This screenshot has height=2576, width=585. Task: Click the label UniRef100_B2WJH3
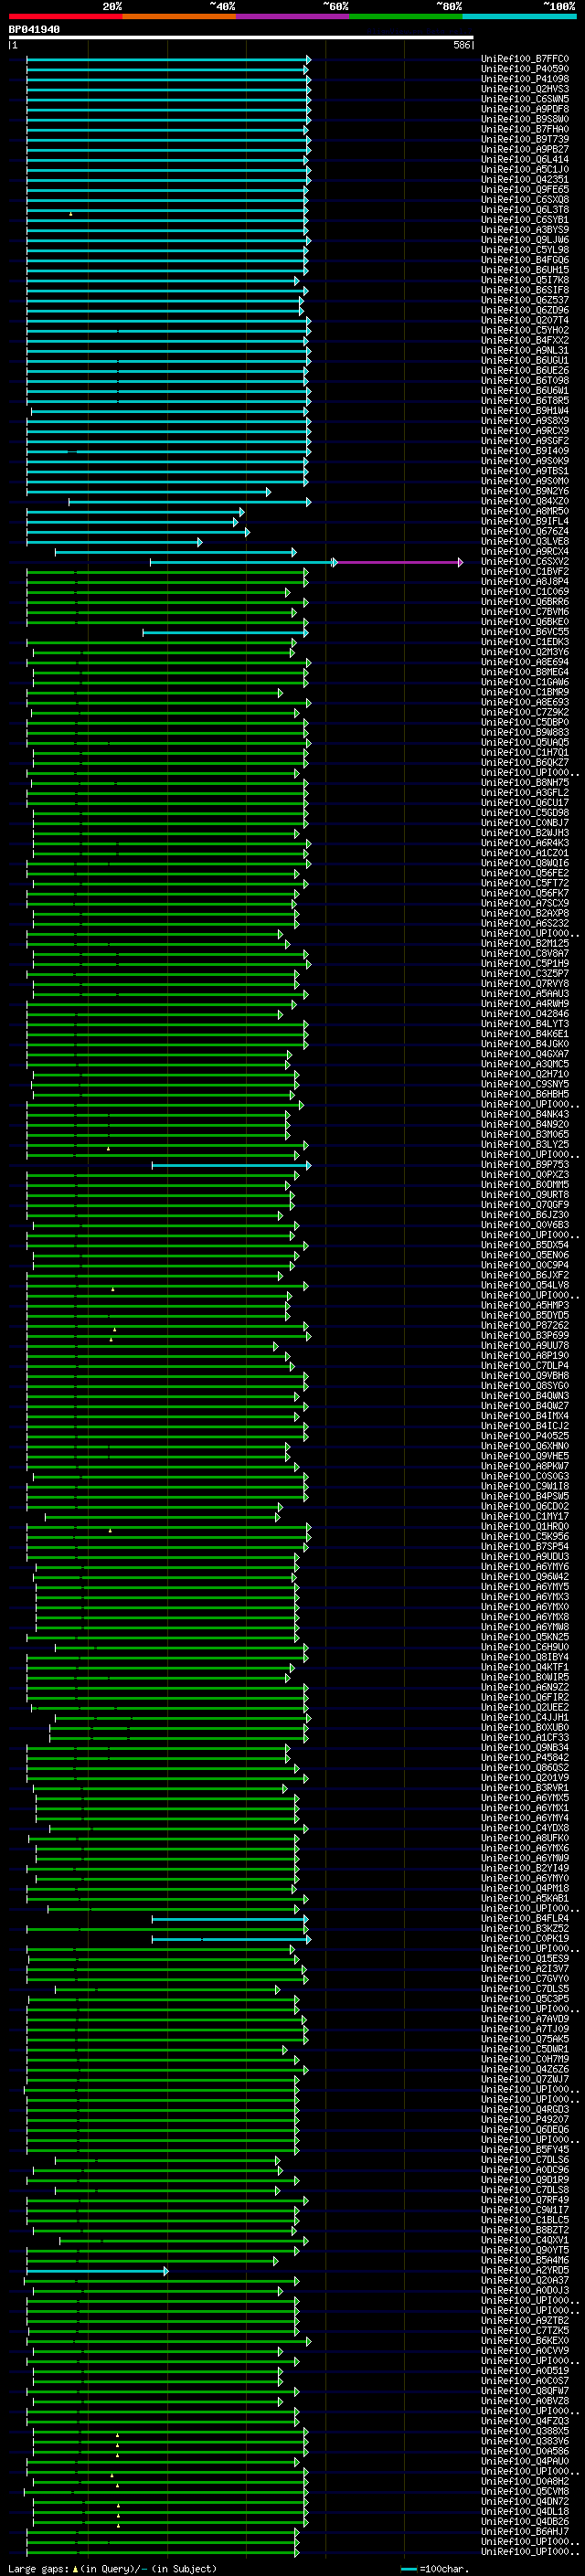(x=525, y=833)
